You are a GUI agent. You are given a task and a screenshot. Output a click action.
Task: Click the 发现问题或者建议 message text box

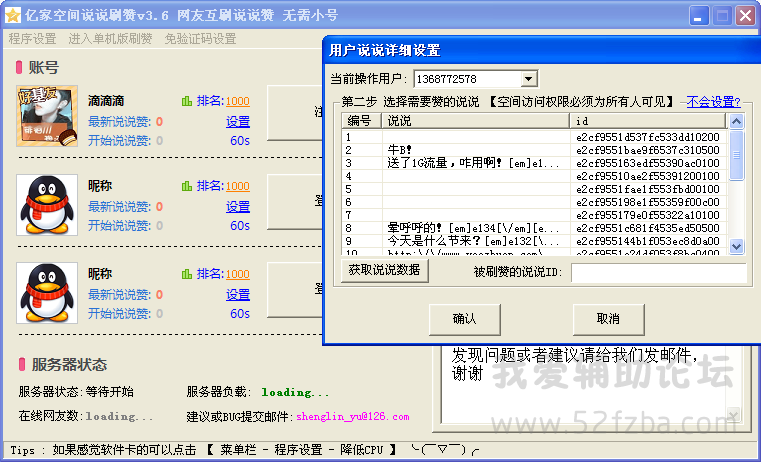585,383
